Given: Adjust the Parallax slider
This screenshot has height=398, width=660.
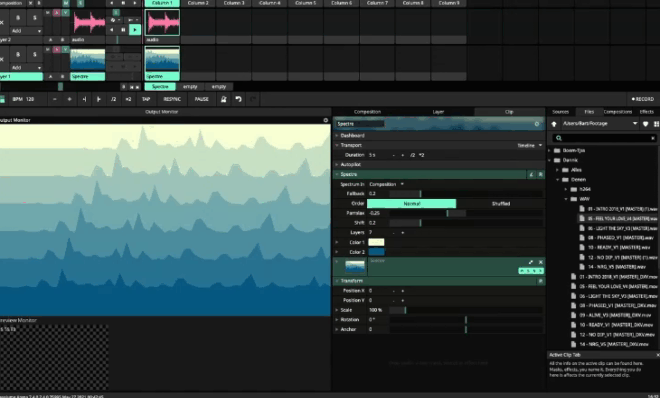Looking at the screenshot, I should 466,213.
